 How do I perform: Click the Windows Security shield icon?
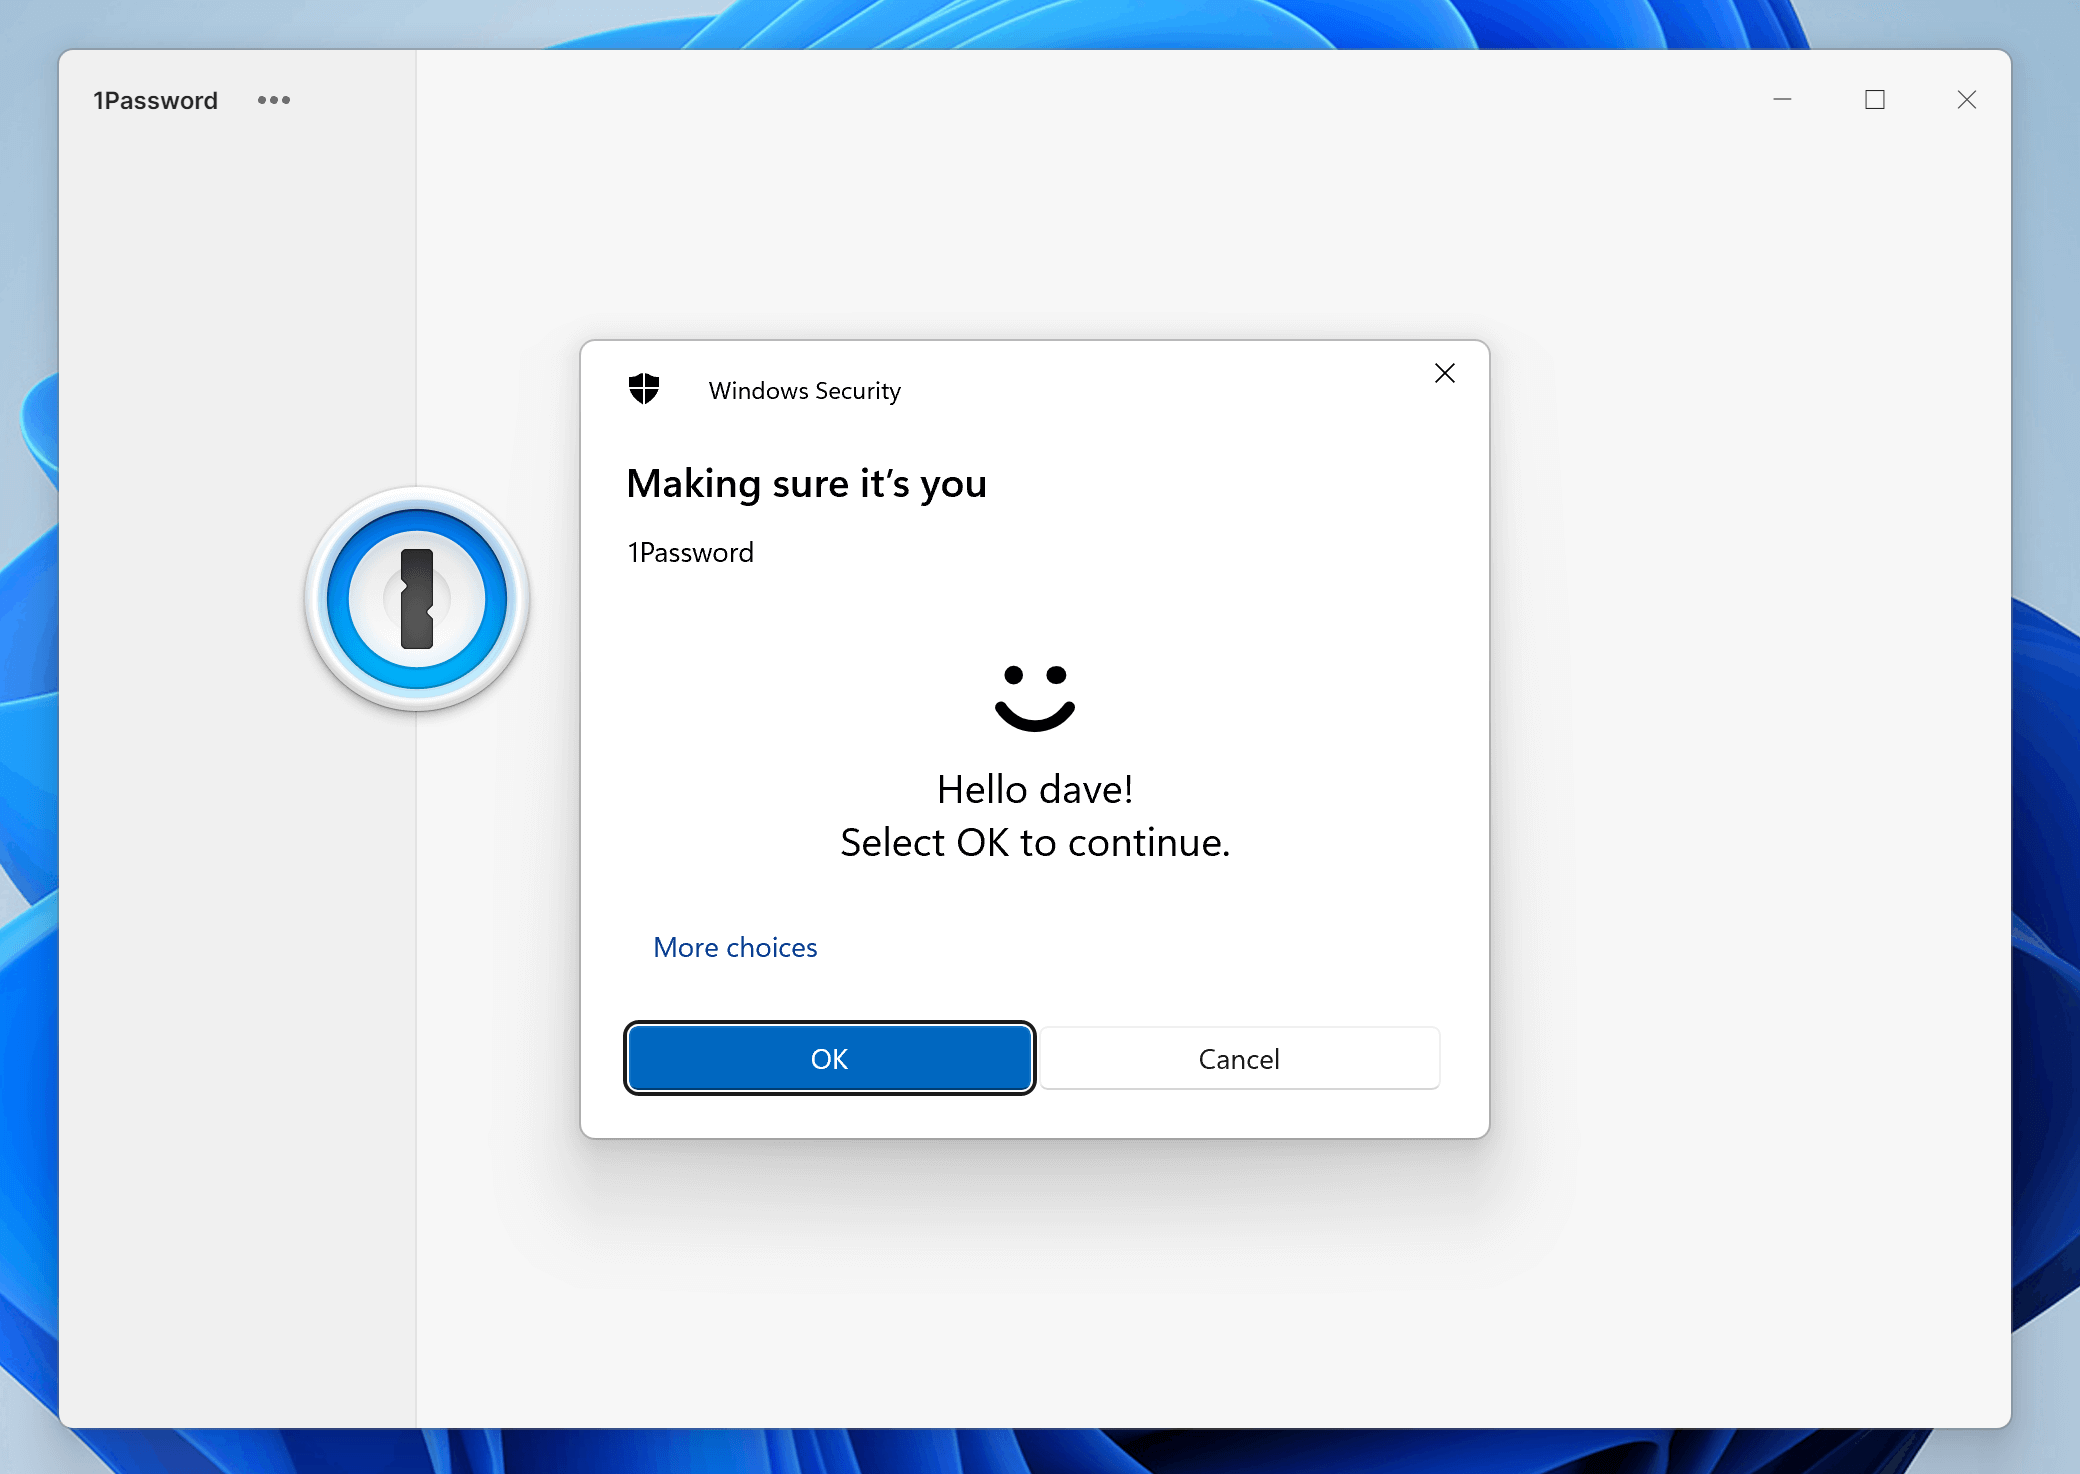[644, 390]
